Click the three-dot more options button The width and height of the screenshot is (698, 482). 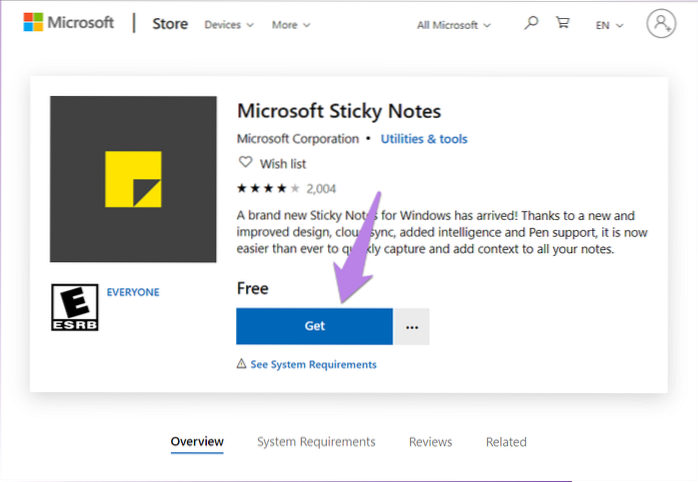(x=412, y=327)
